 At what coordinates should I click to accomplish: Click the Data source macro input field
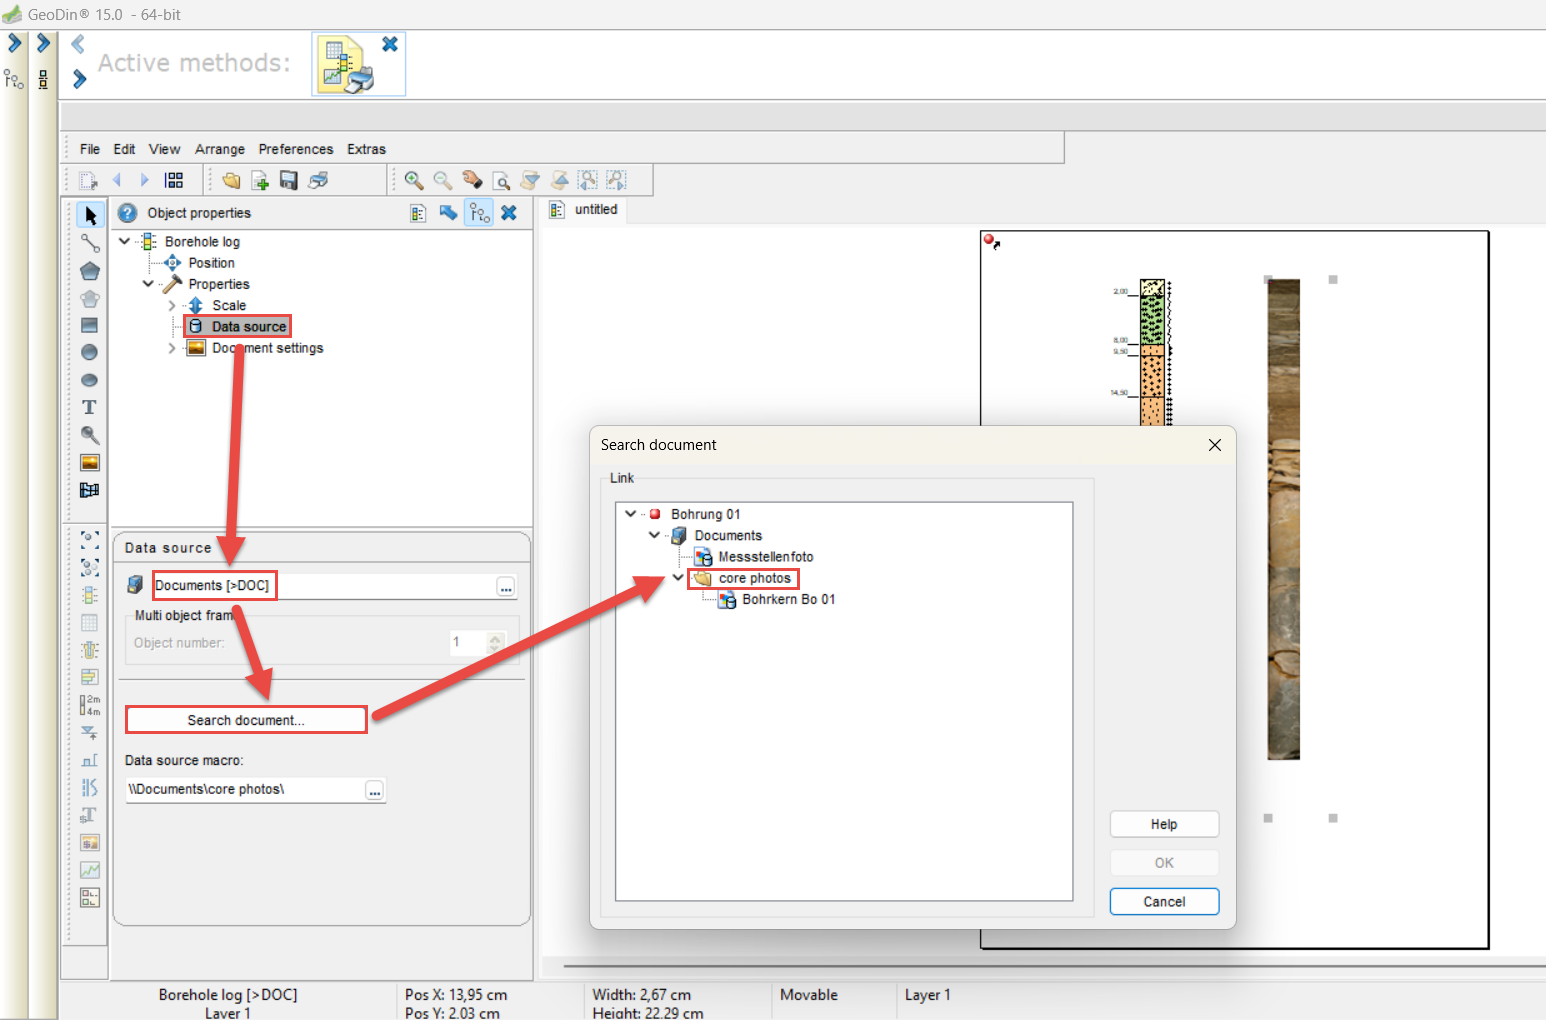pyautogui.click(x=245, y=790)
